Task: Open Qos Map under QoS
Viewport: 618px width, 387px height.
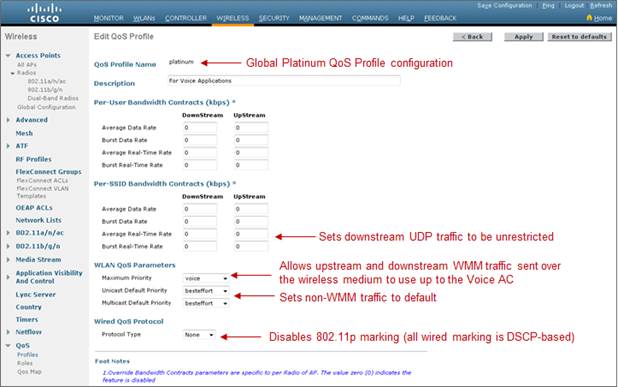Action: click(29, 372)
